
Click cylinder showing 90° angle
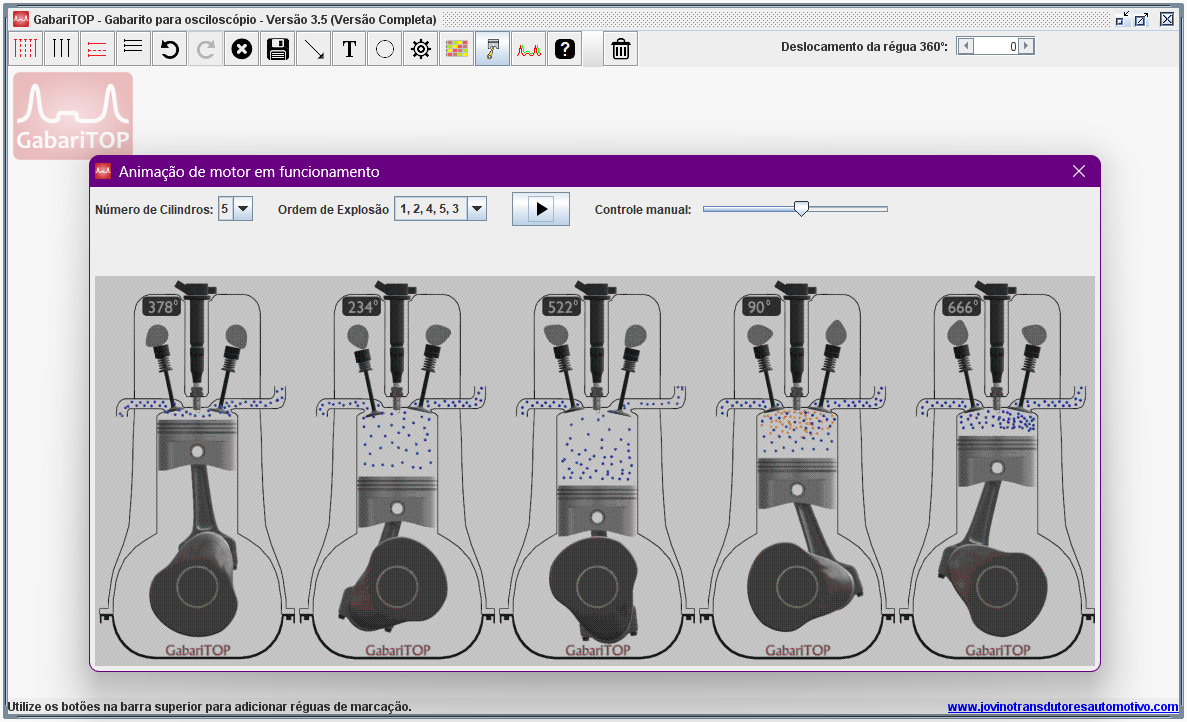pyautogui.click(x=797, y=471)
